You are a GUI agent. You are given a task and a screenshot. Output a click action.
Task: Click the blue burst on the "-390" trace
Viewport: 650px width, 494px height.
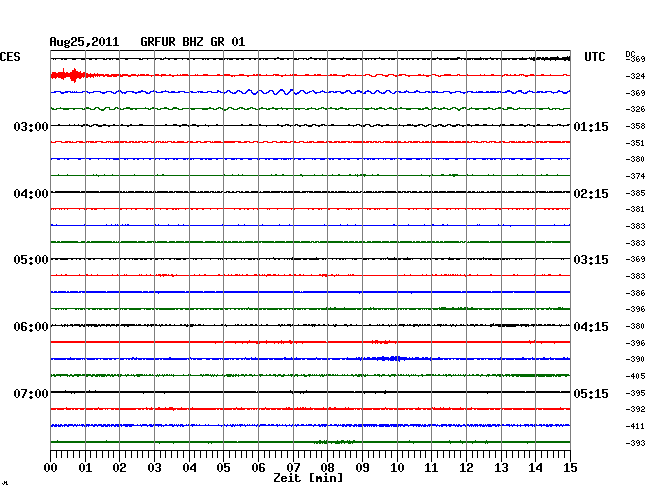point(390,358)
